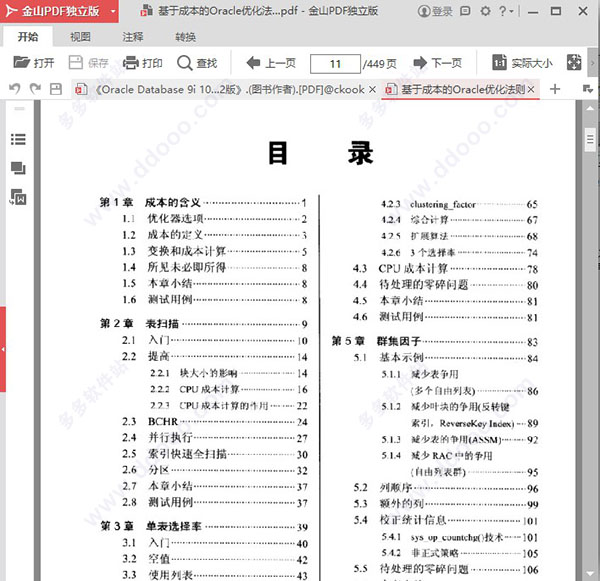Switch to the 转换 ribbon tab

pyautogui.click(x=186, y=37)
